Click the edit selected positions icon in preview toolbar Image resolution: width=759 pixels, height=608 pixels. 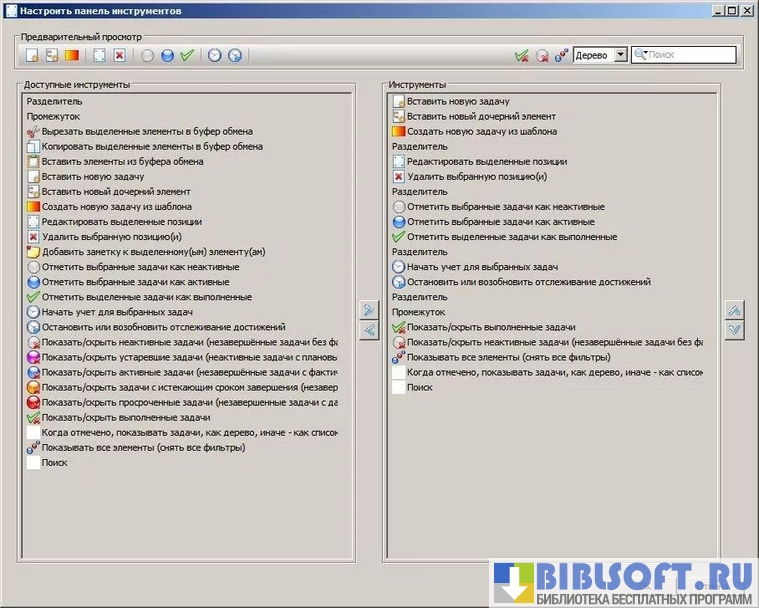coord(99,56)
